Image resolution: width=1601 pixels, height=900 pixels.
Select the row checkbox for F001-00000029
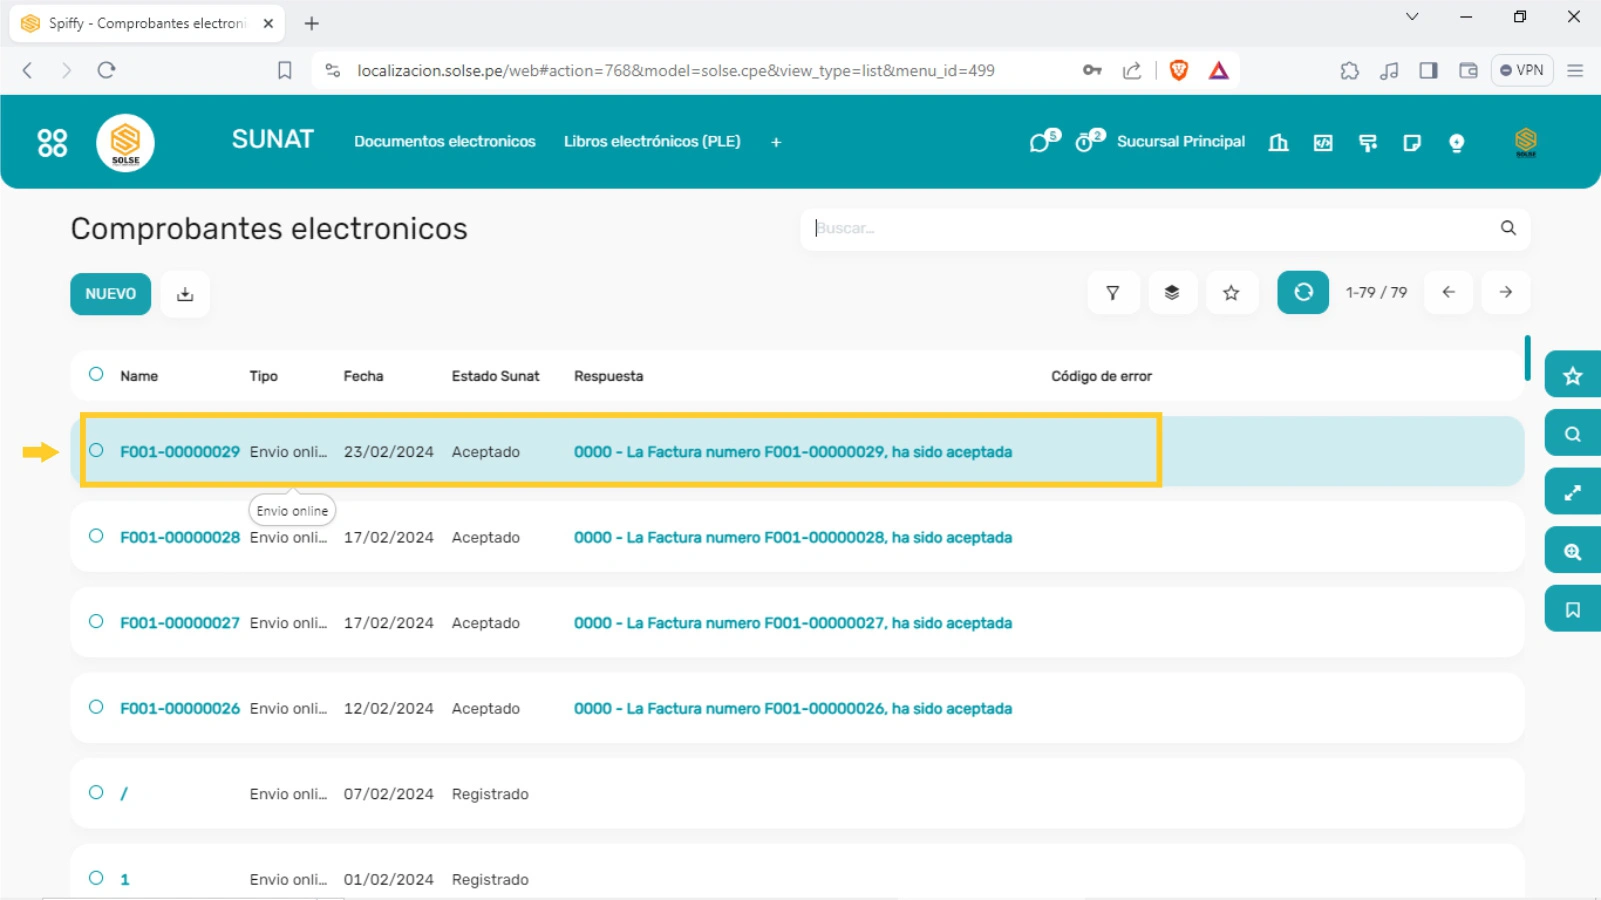[96, 451]
